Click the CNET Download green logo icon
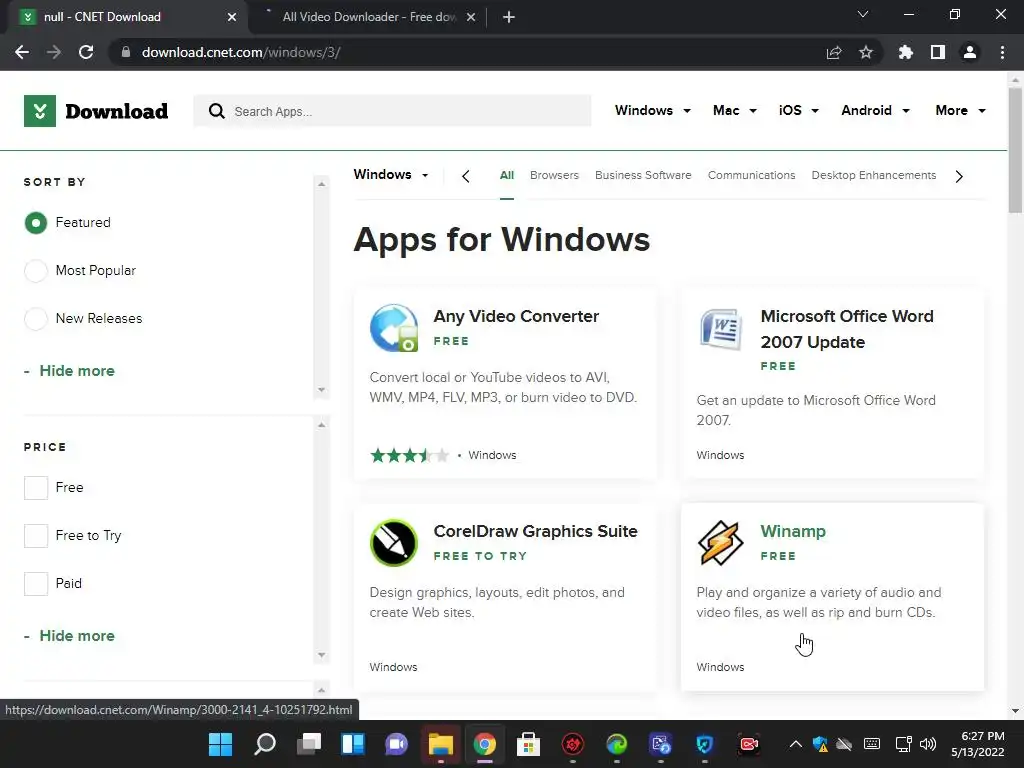 tap(40, 111)
